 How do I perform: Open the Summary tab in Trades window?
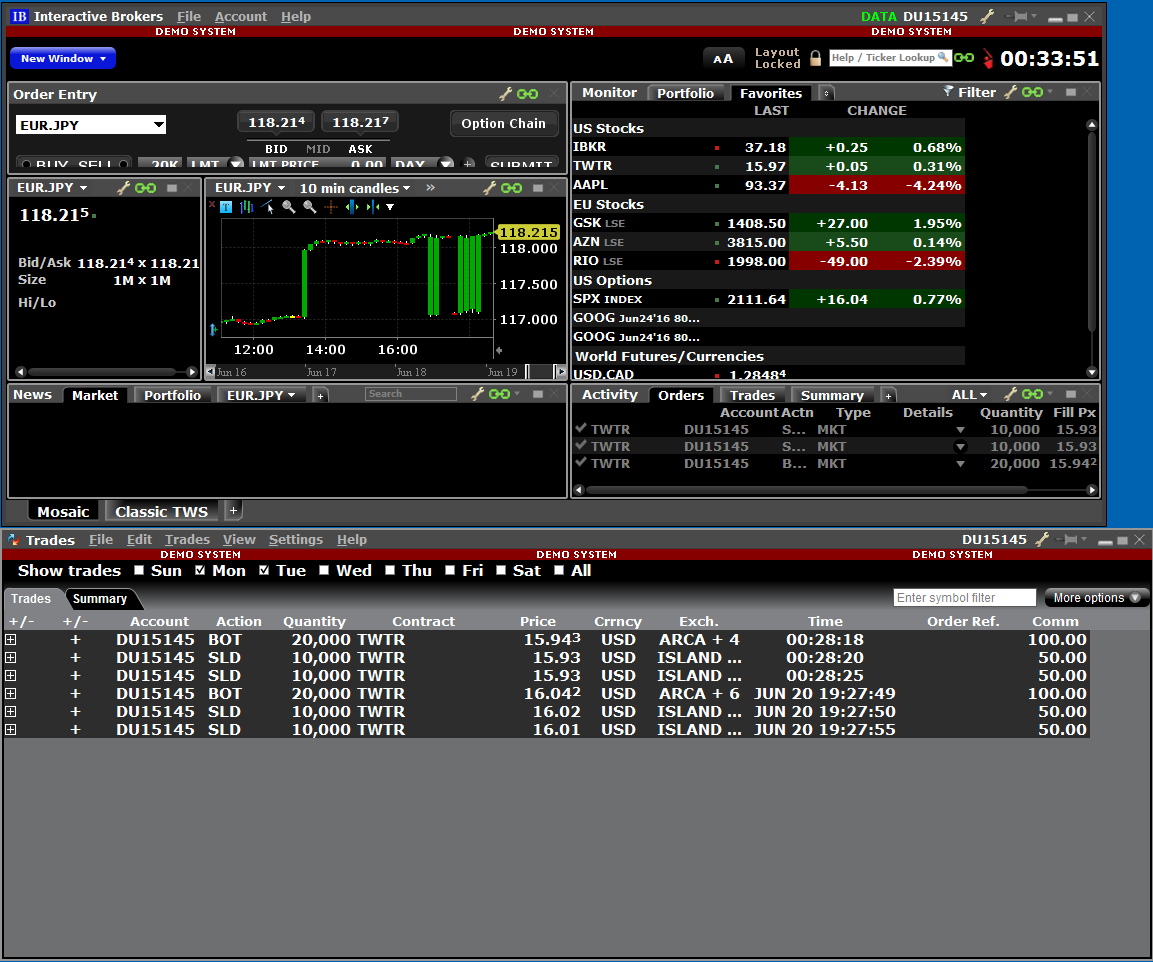click(100, 599)
